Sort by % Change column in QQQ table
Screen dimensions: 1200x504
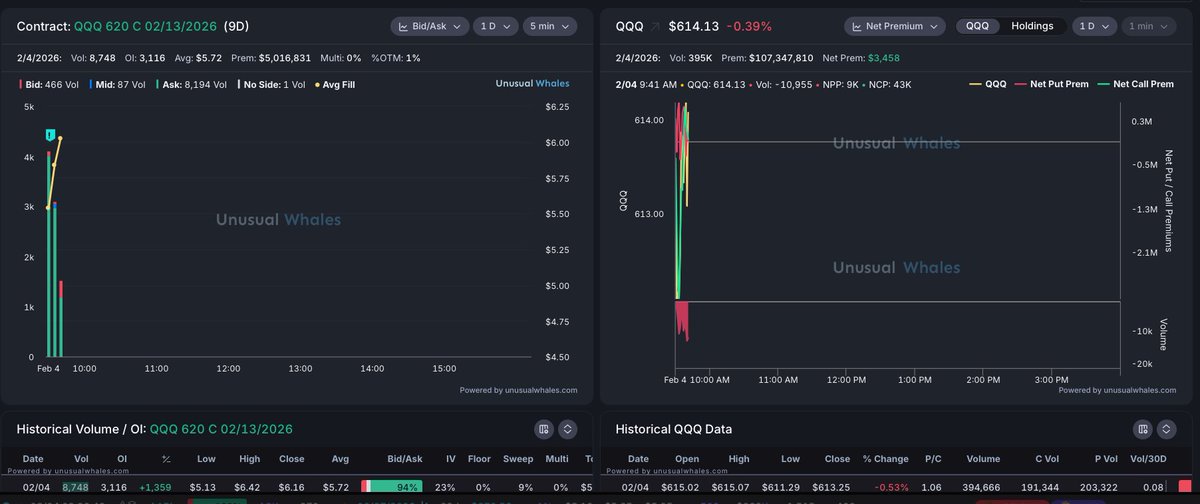(888, 459)
